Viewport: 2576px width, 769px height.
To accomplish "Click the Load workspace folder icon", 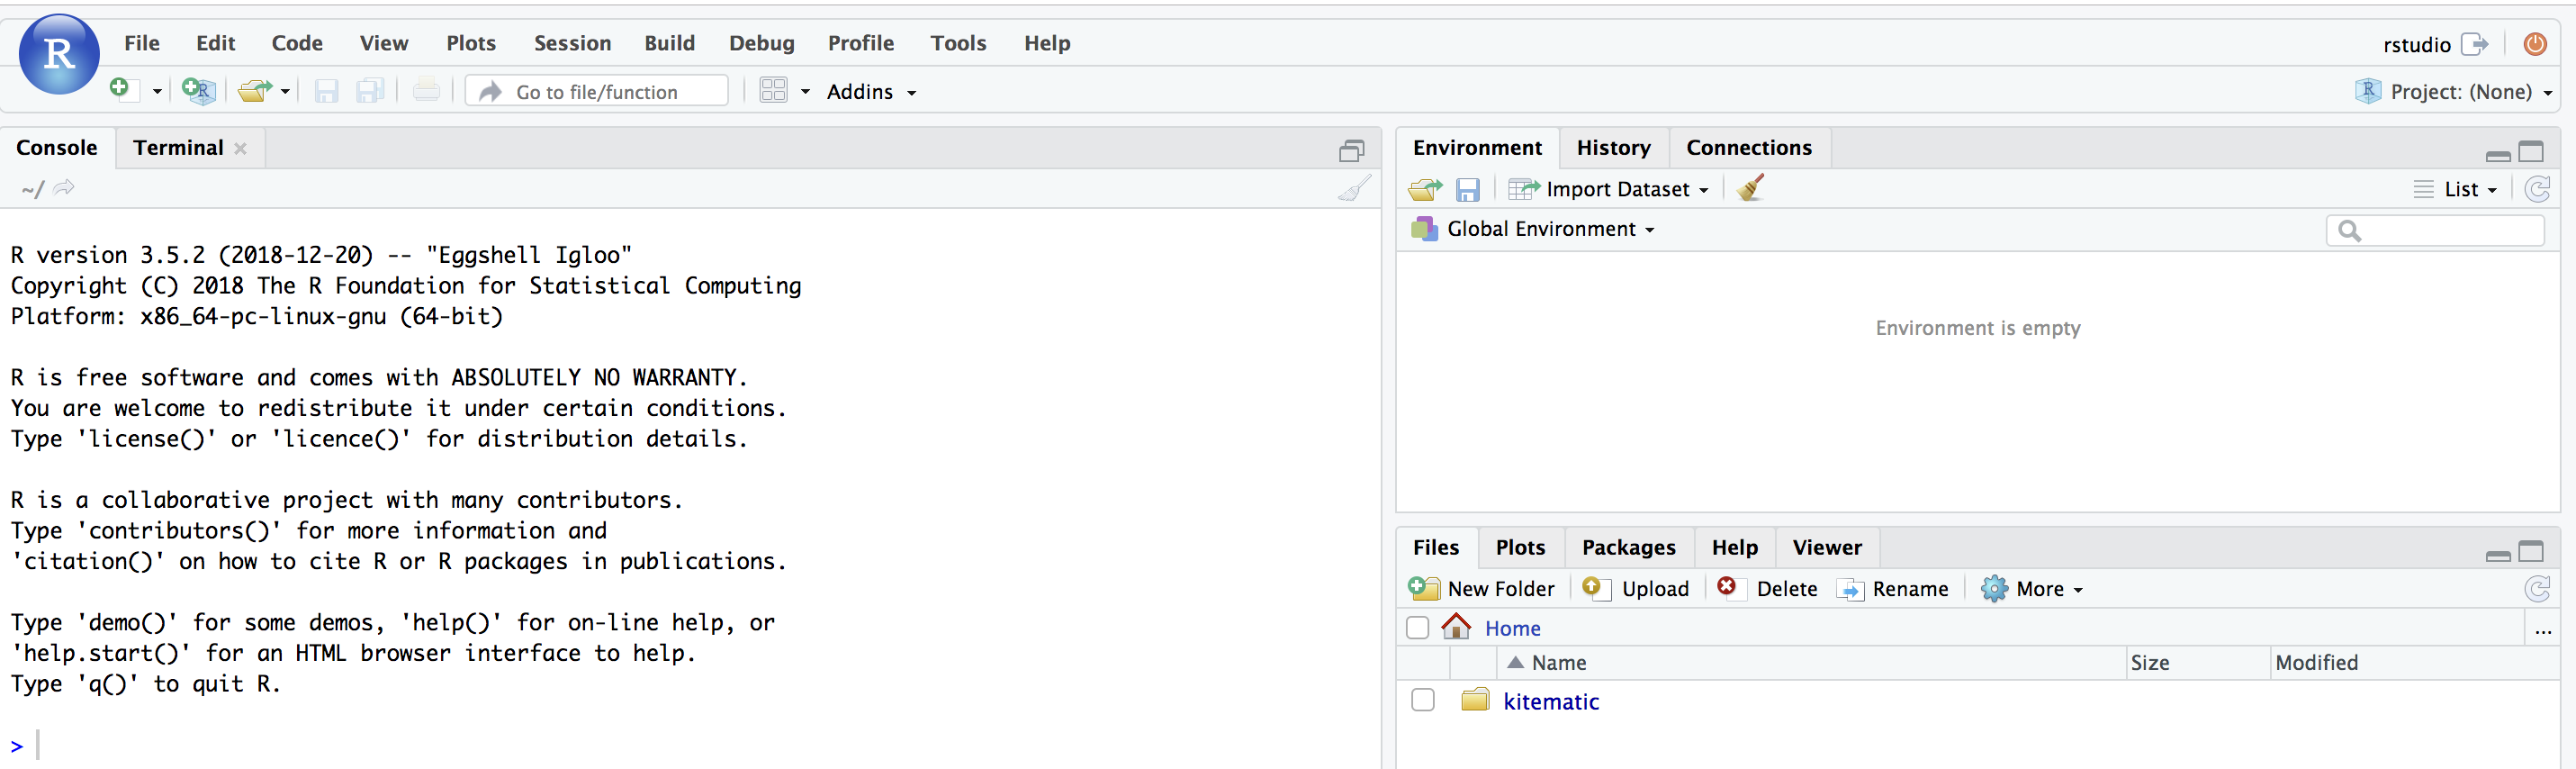I will [1425, 189].
